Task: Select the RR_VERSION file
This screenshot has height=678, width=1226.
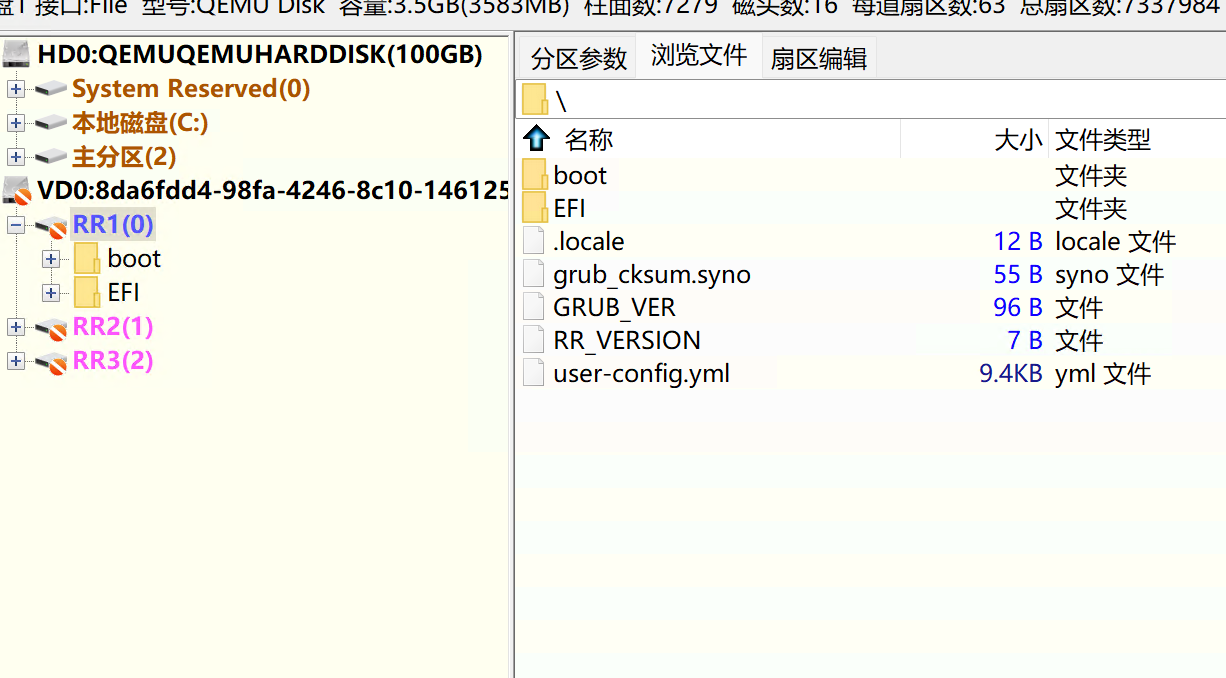Action: point(626,340)
